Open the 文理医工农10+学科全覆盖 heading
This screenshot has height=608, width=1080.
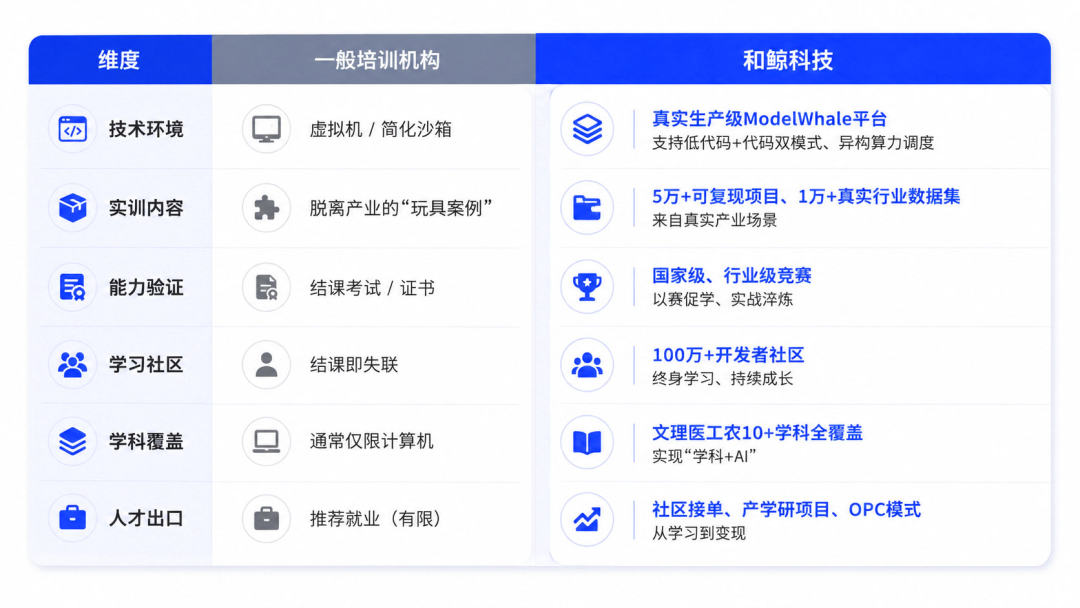click(x=757, y=433)
